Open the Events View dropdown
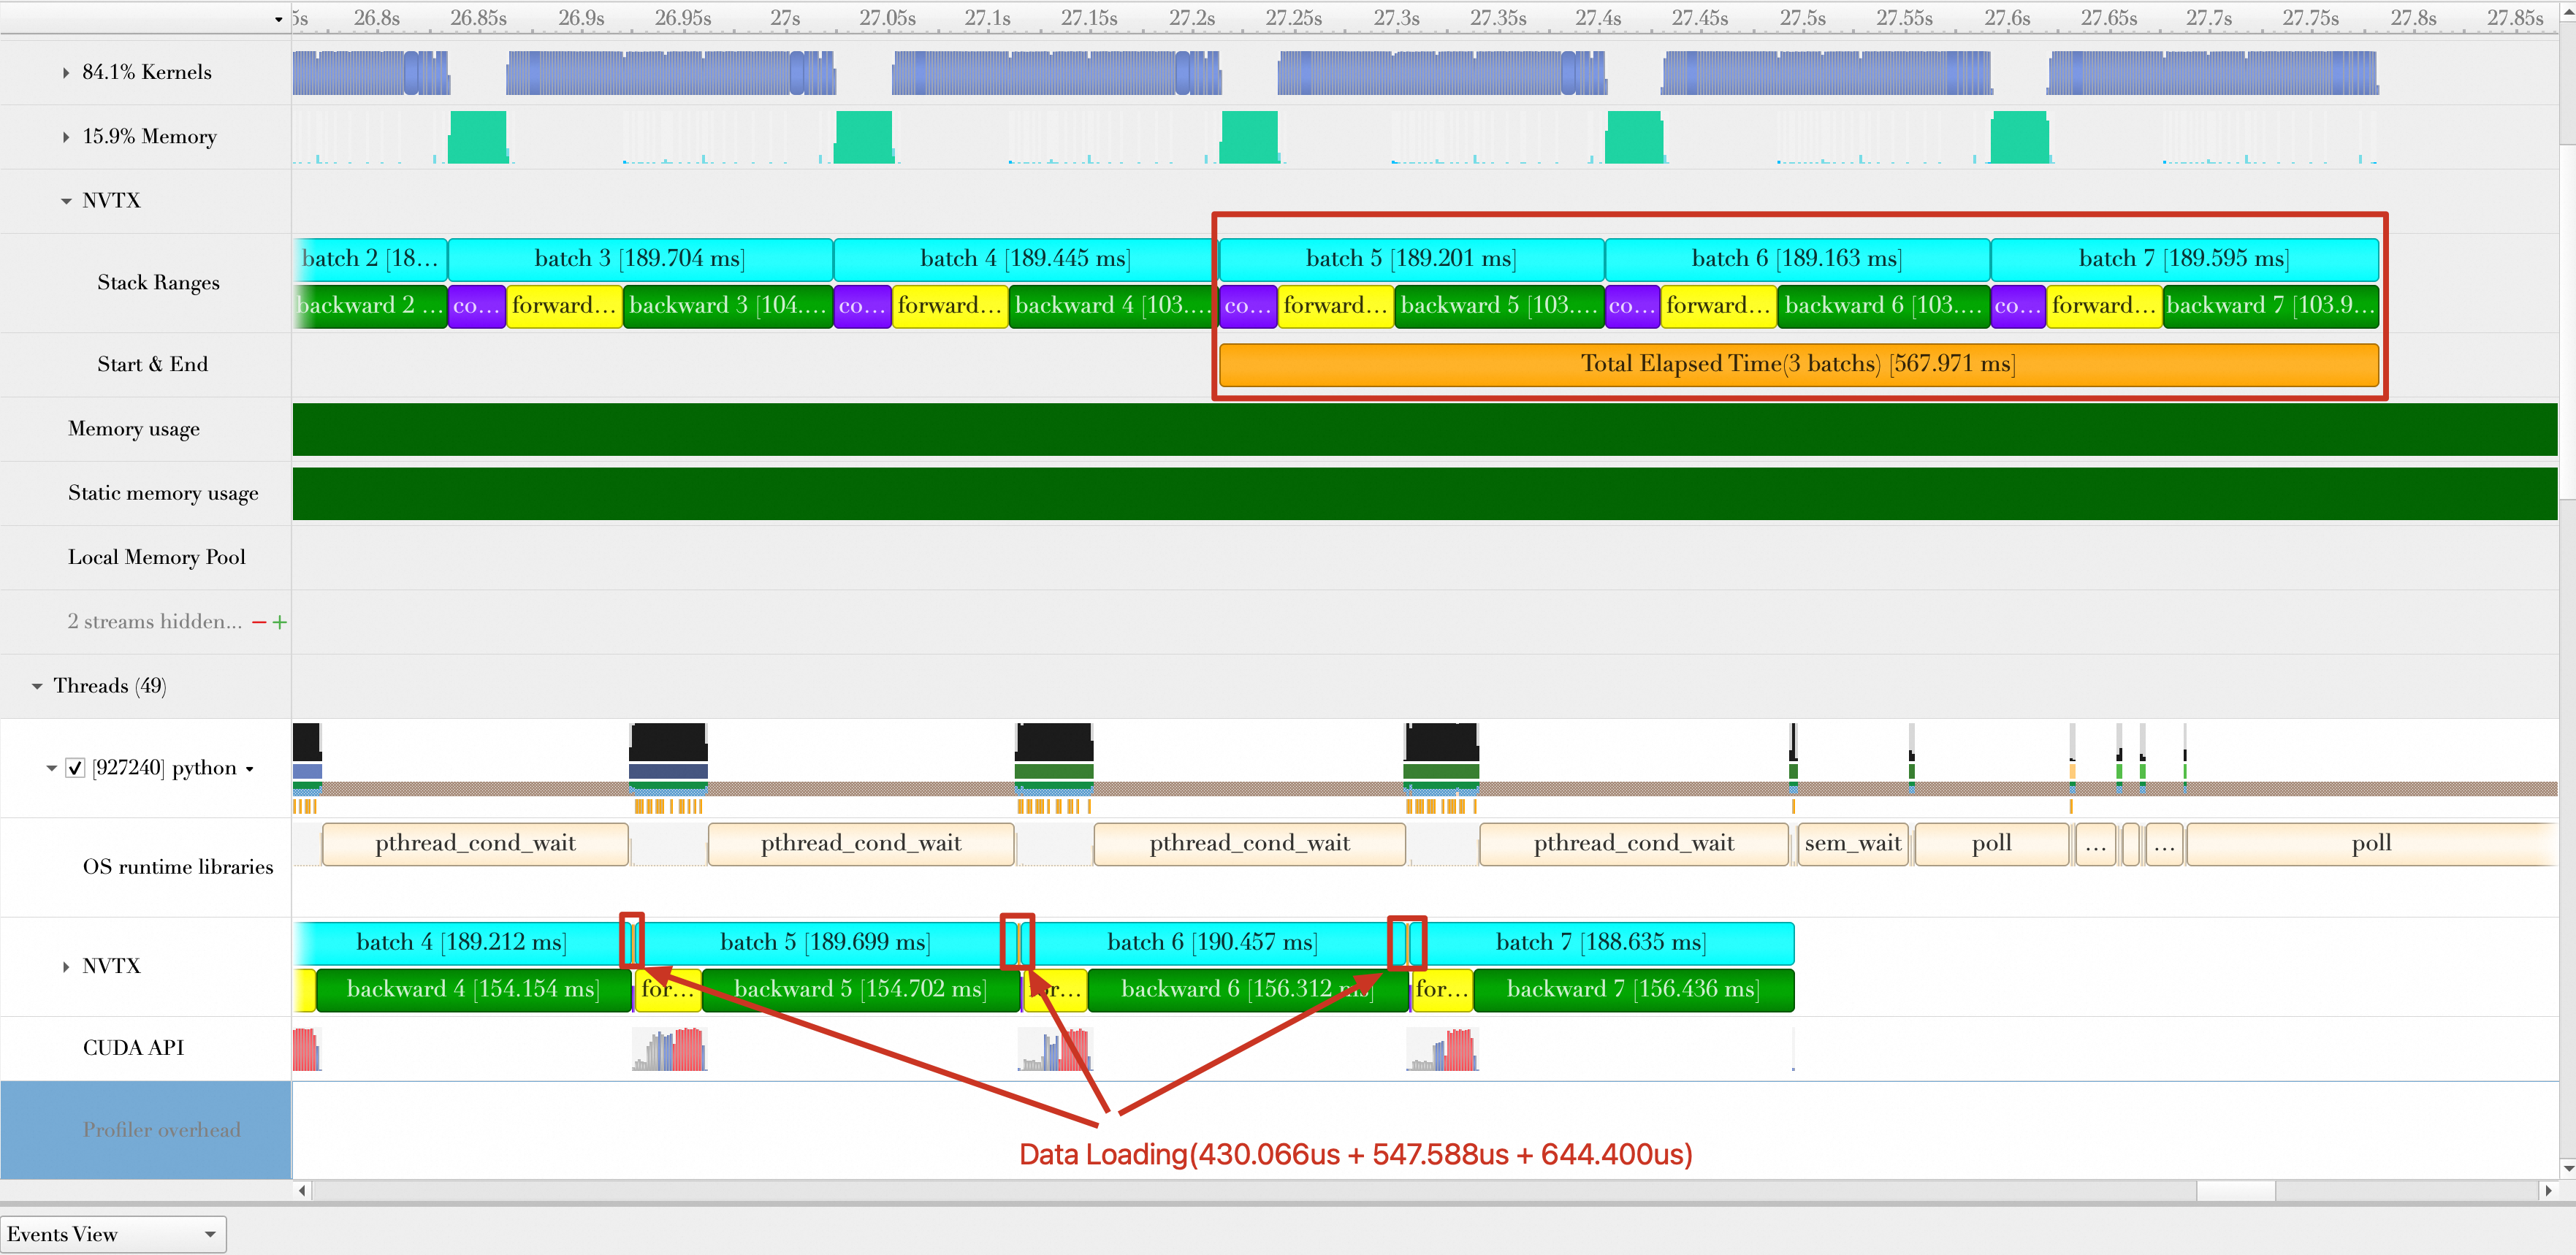The image size is (2576, 1255). (113, 1234)
